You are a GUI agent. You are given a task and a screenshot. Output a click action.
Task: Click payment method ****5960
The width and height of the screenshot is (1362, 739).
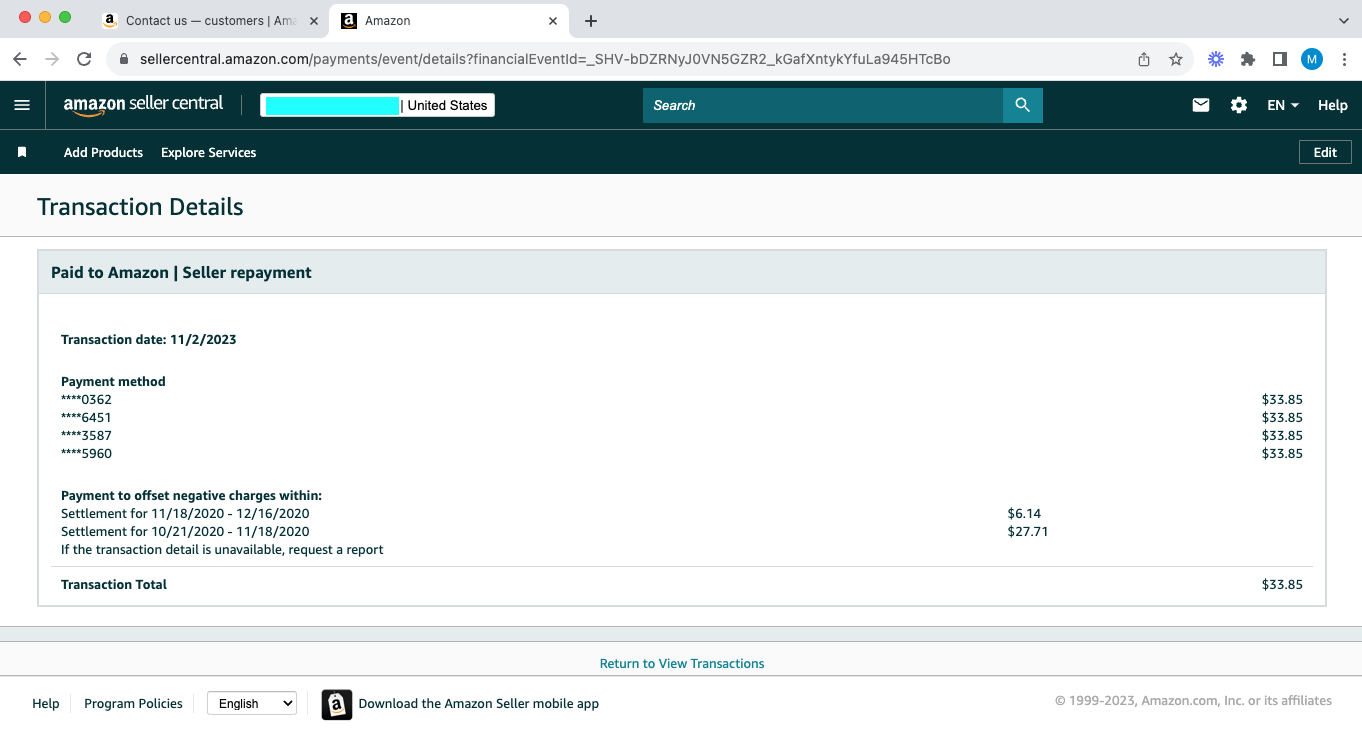pyautogui.click(x=86, y=454)
